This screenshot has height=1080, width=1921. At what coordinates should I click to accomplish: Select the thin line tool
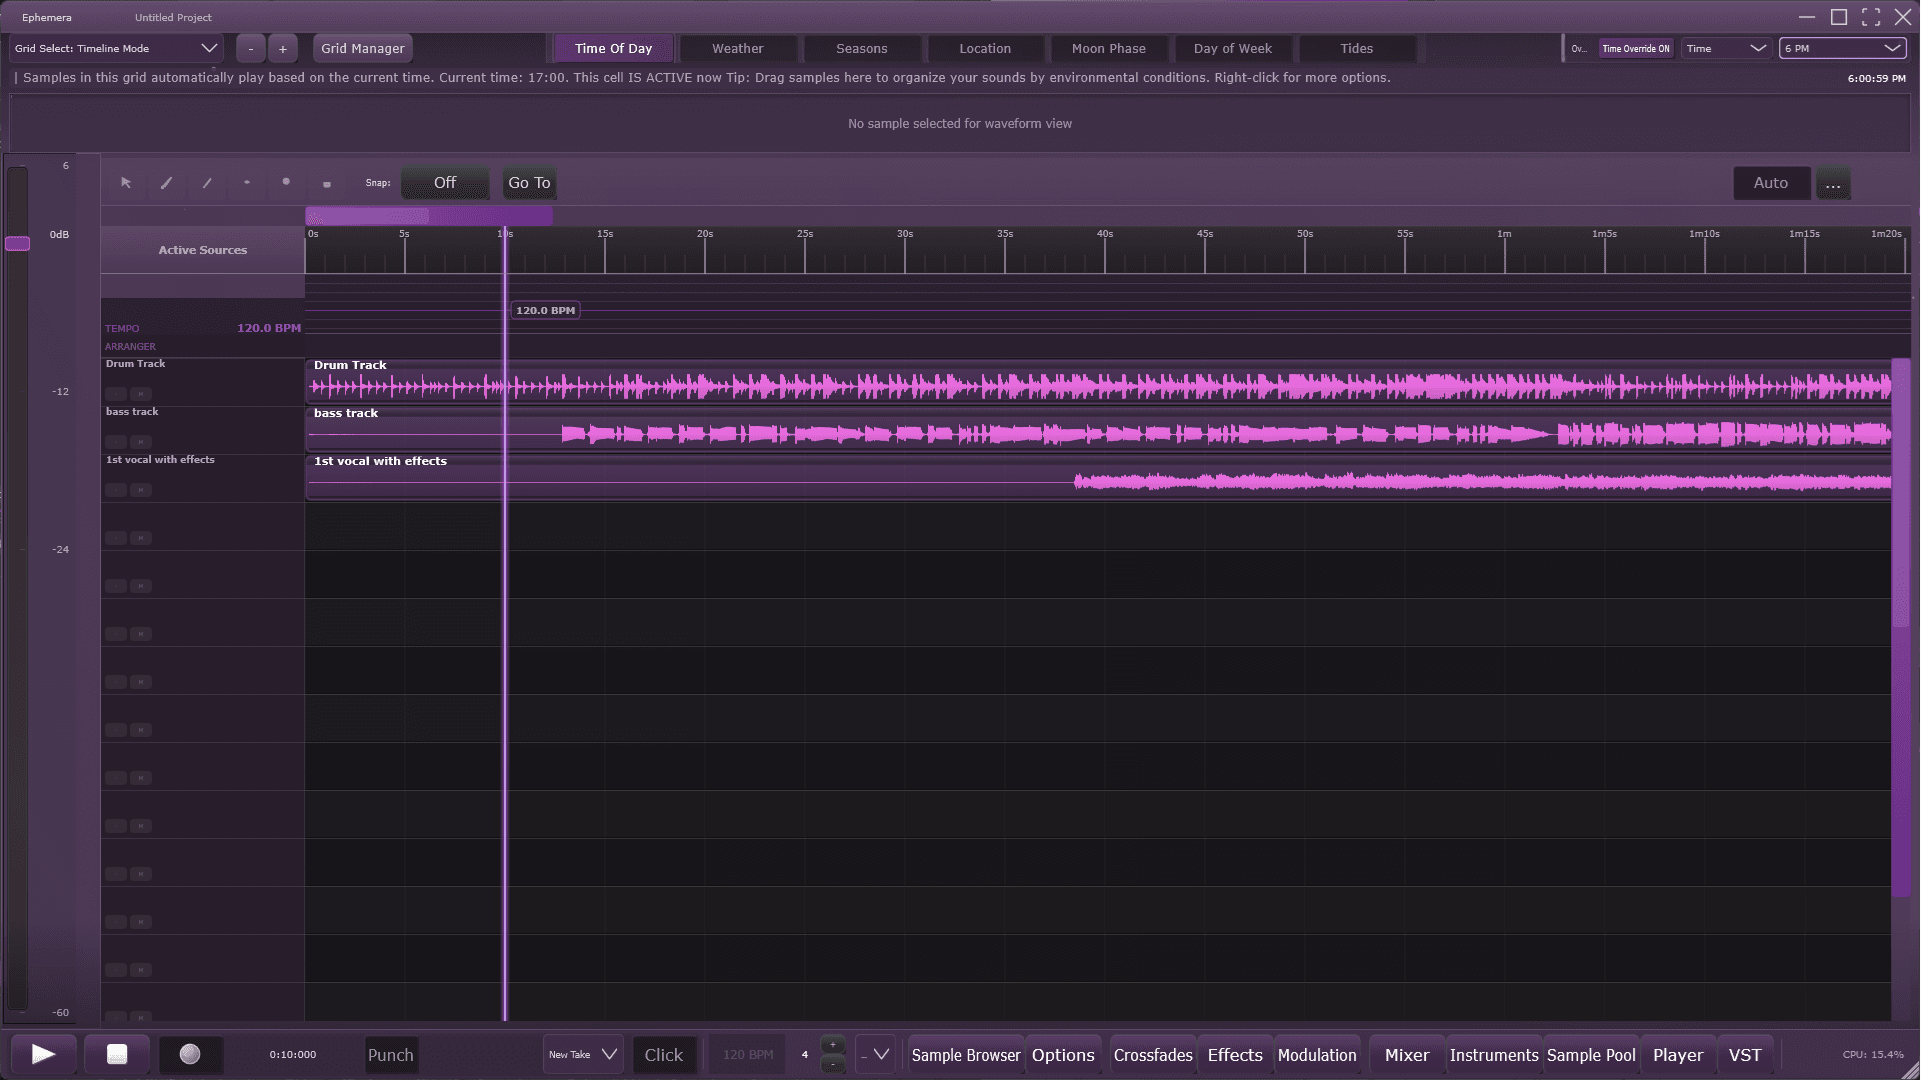pyautogui.click(x=207, y=183)
